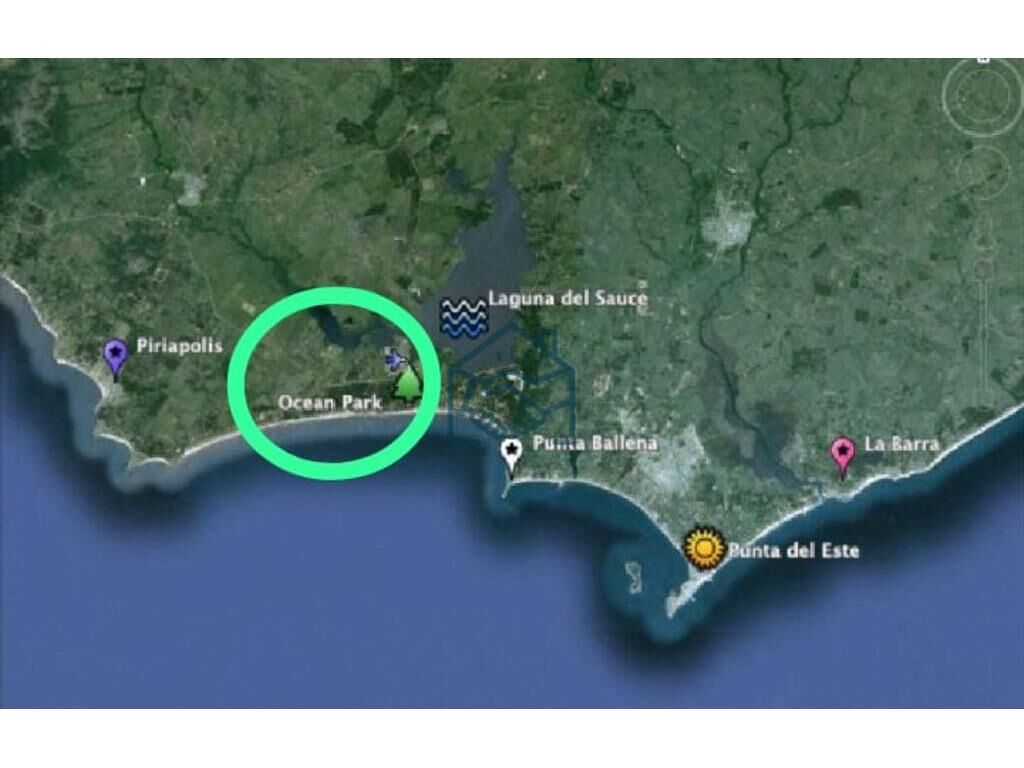
Task: Select the green tree Ocean Park marker
Action: click(408, 384)
